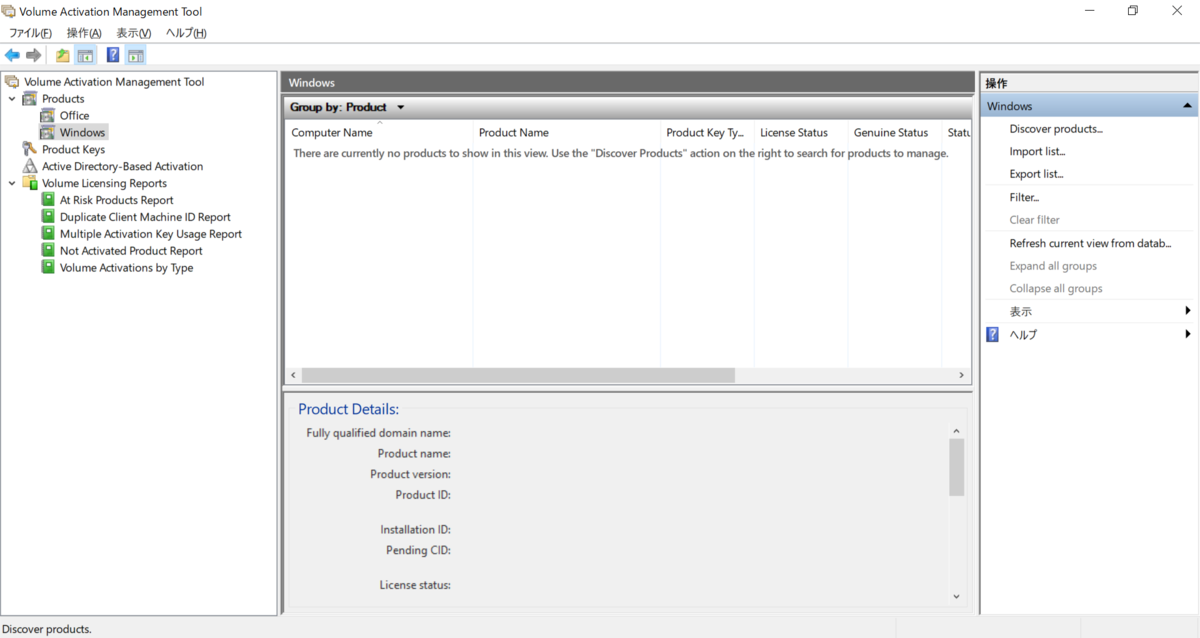Select Not Activated Product Report
Screen dimensions: 1200x638
(131, 251)
